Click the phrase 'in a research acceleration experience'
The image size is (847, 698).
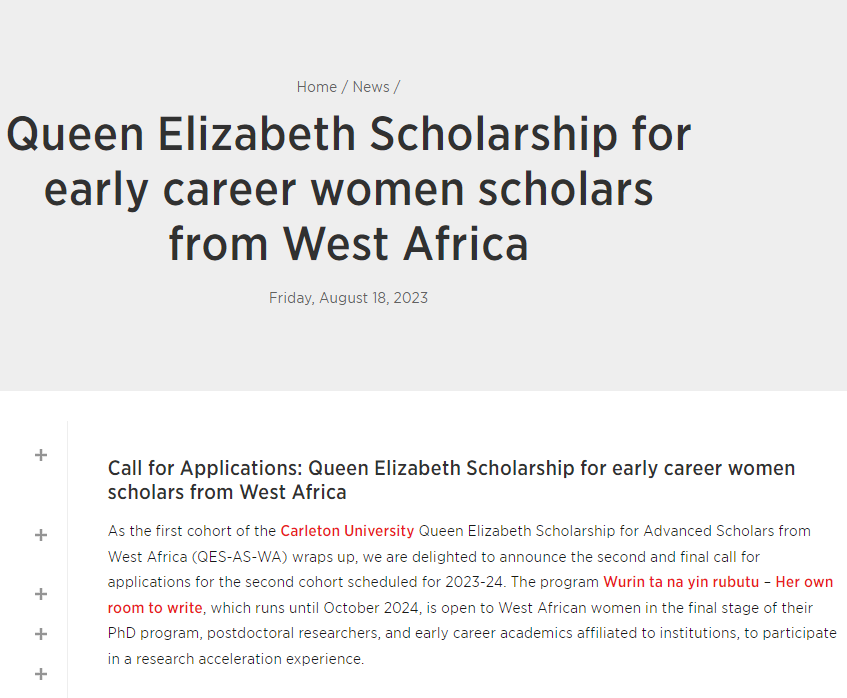tap(237, 659)
